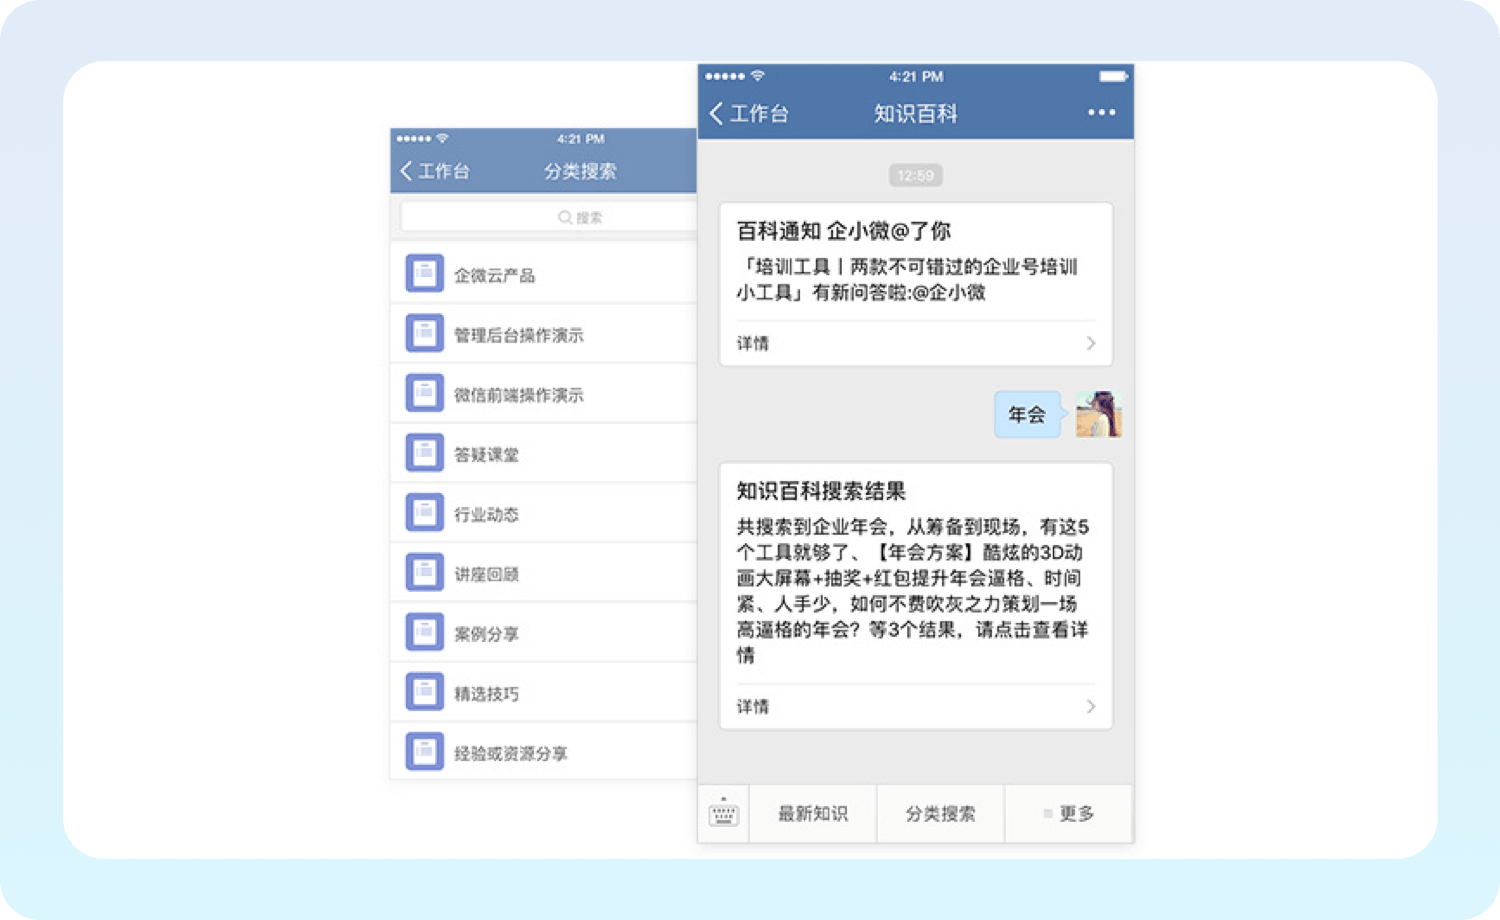The image size is (1500, 920).
Task: Open the 精选技巧 category
Action: point(487,693)
